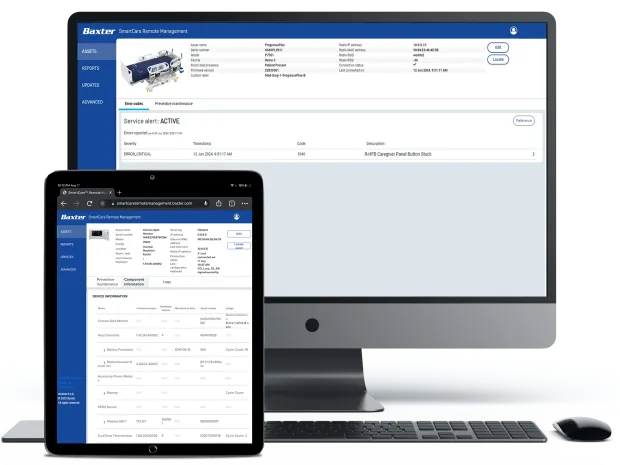Click the Severity column header on the monitor
The image size is (620, 465).
point(130,144)
